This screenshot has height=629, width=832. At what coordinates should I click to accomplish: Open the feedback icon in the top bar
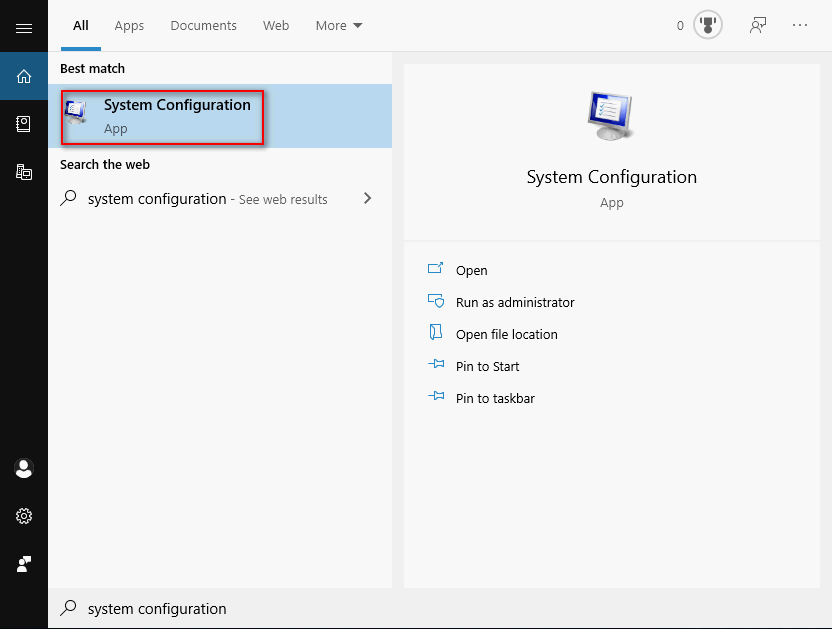point(757,25)
